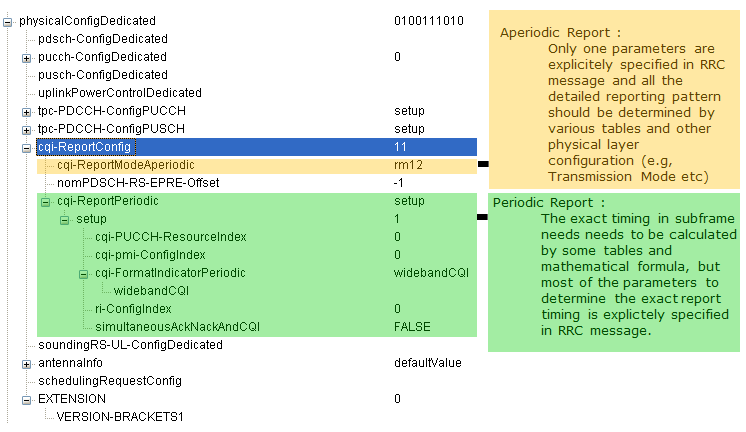
Task: Collapse cqi-FormatIndicatorPeriodic node
Action: click(x=83, y=274)
